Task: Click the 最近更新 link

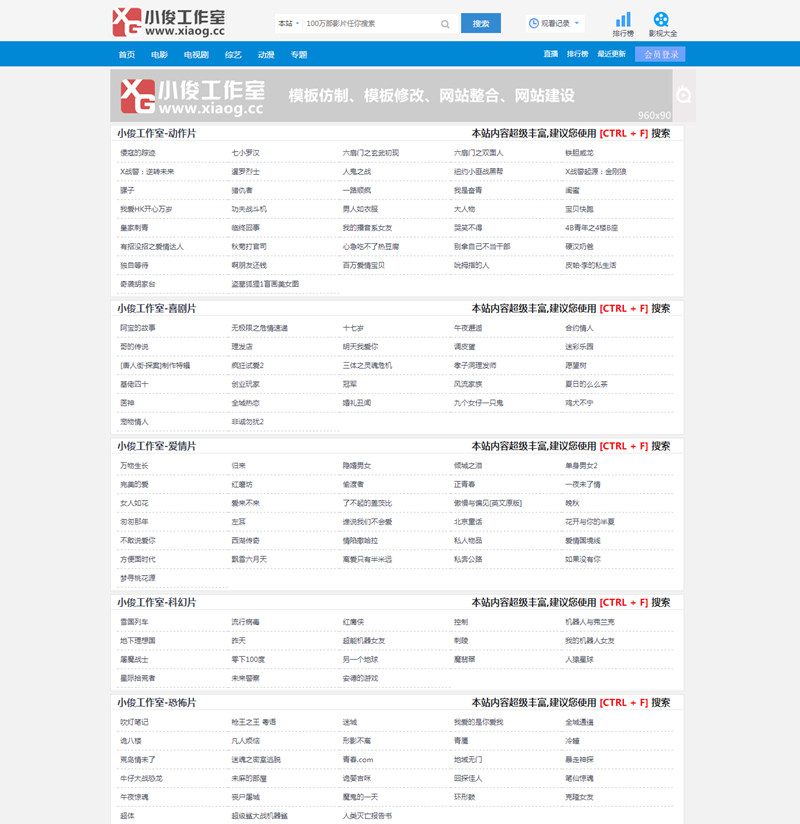Action: tap(611, 54)
